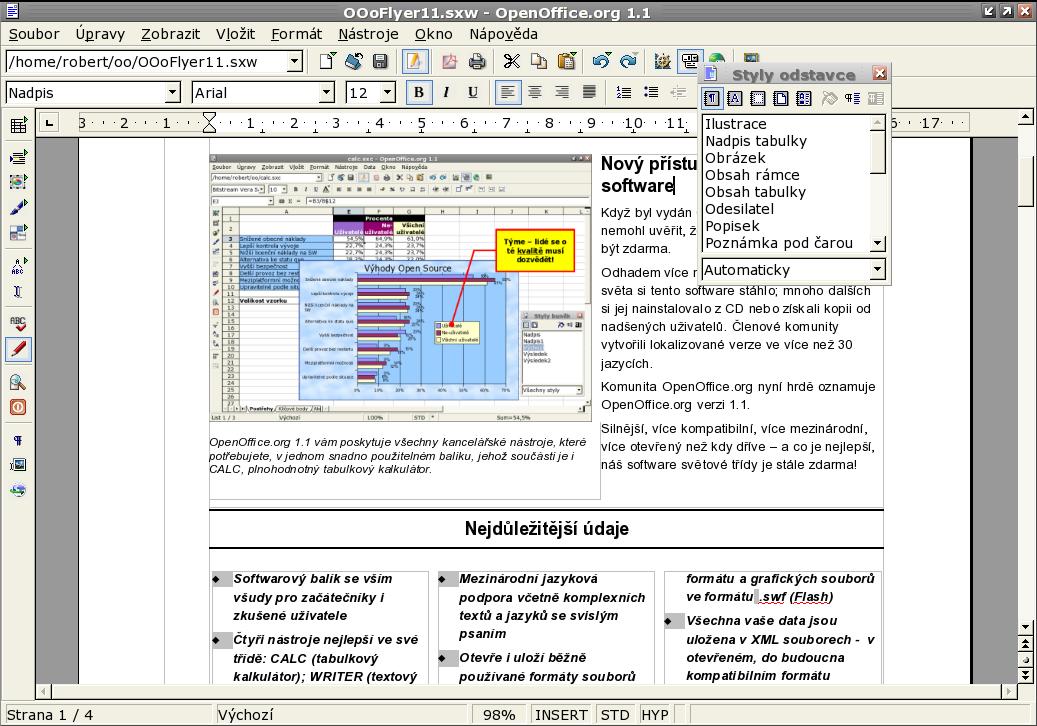Toggle Edit File mode icon
The image size is (1037, 726).
click(415, 61)
